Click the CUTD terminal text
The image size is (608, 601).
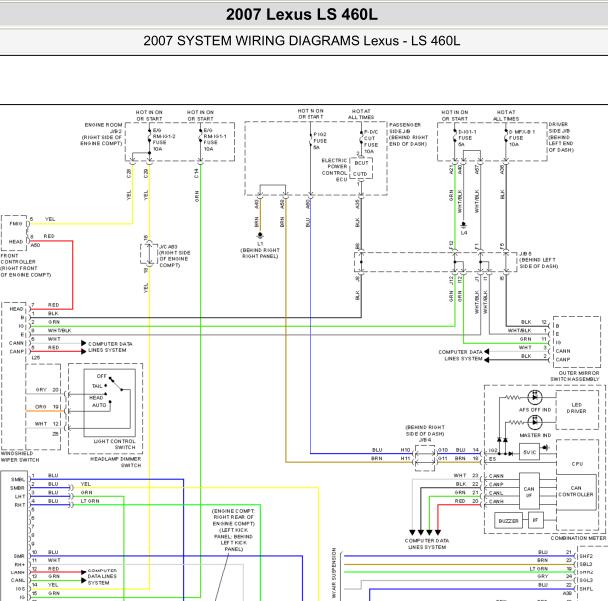click(x=360, y=174)
